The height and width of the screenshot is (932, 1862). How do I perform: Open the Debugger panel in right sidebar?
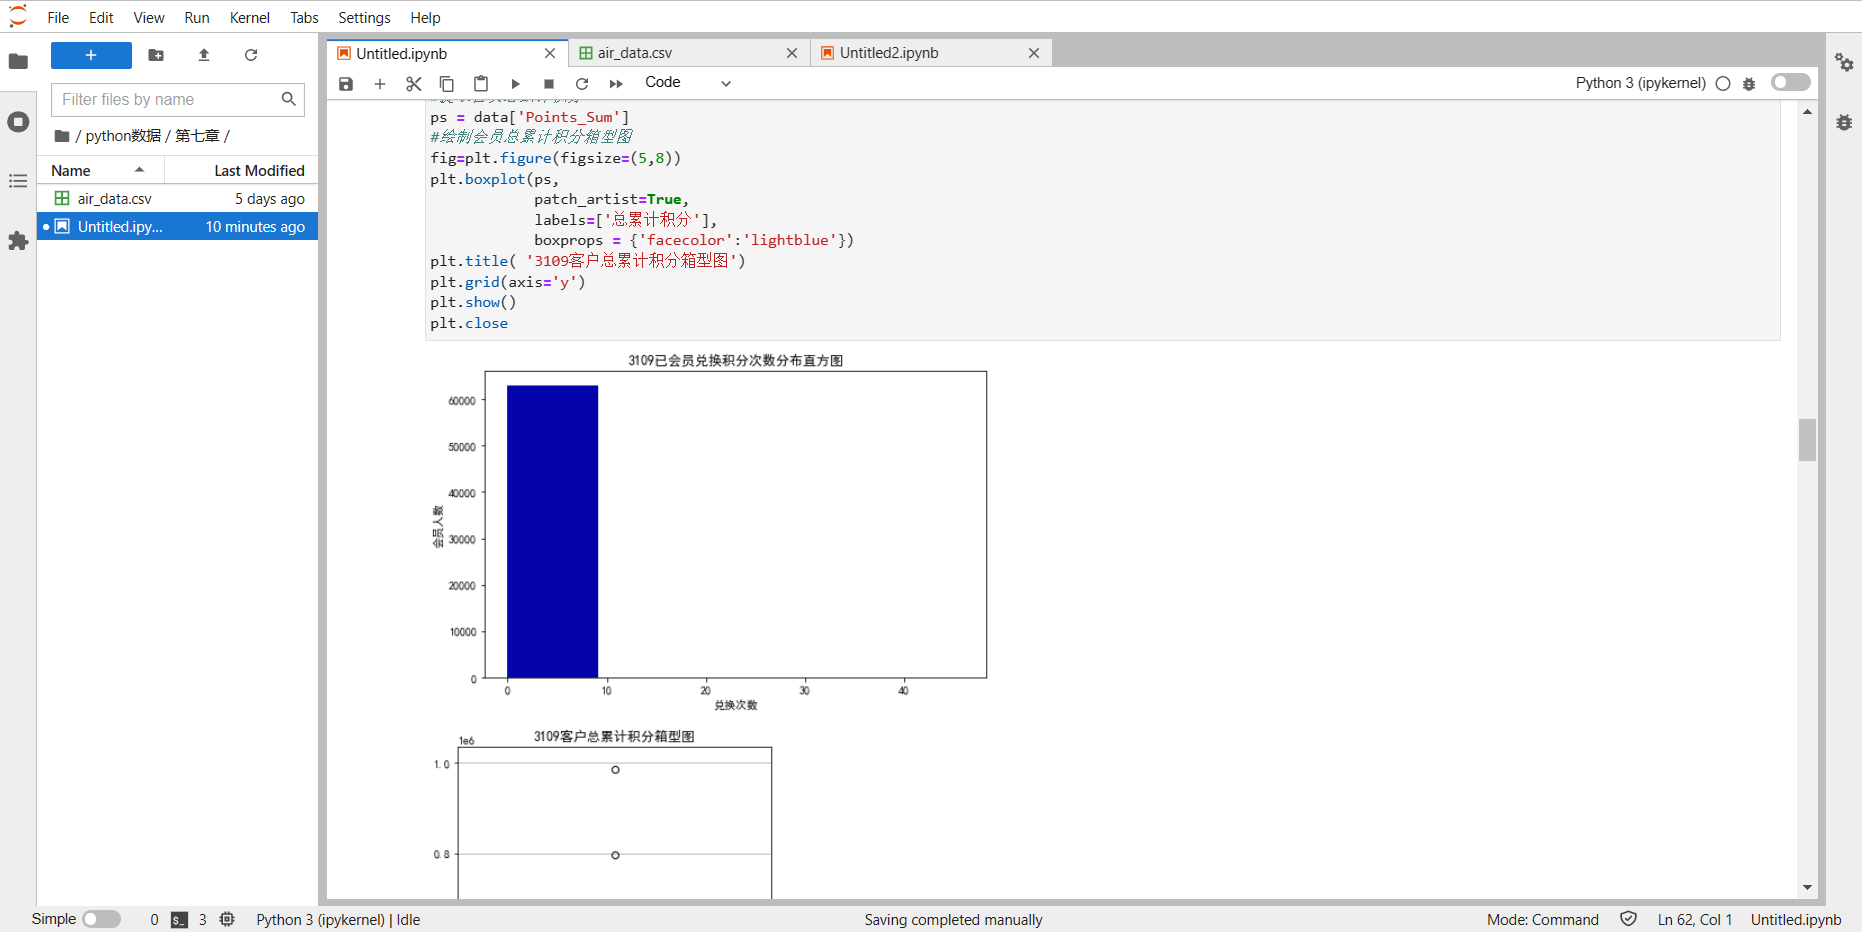tap(1844, 122)
